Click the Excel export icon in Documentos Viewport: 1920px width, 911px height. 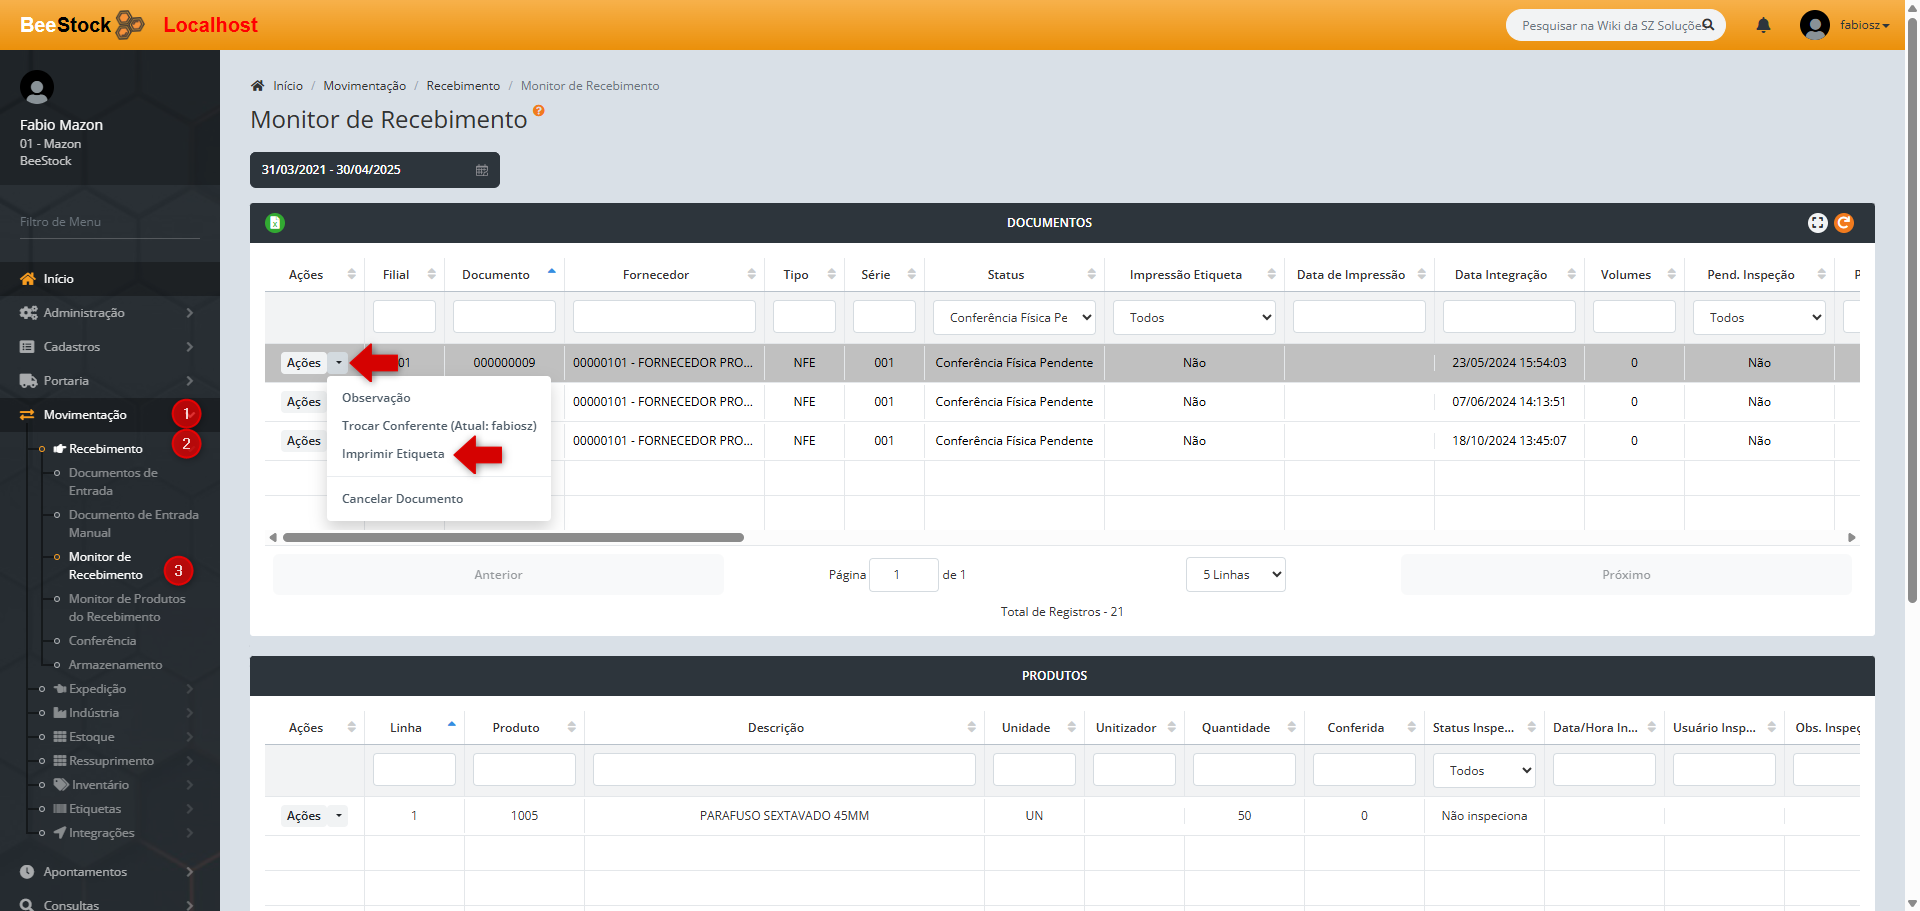pyautogui.click(x=275, y=223)
